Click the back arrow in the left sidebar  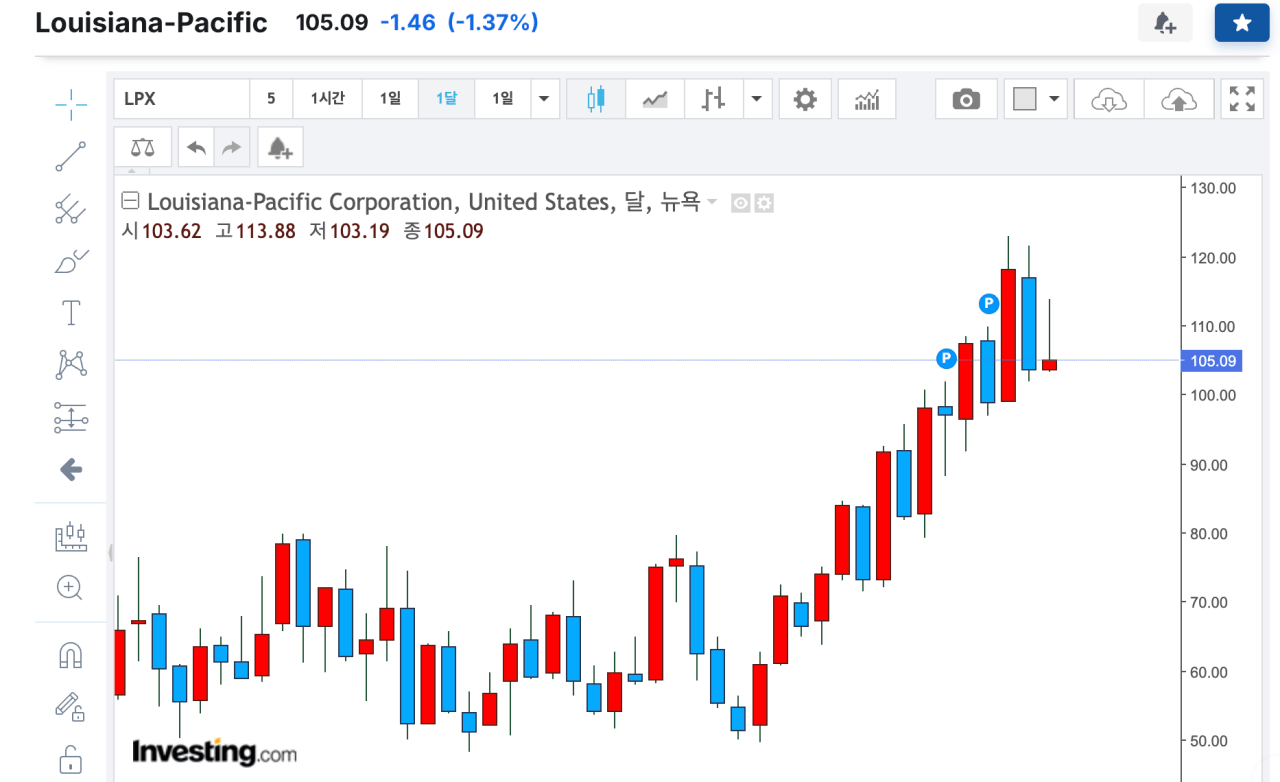(x=71, y=469)
